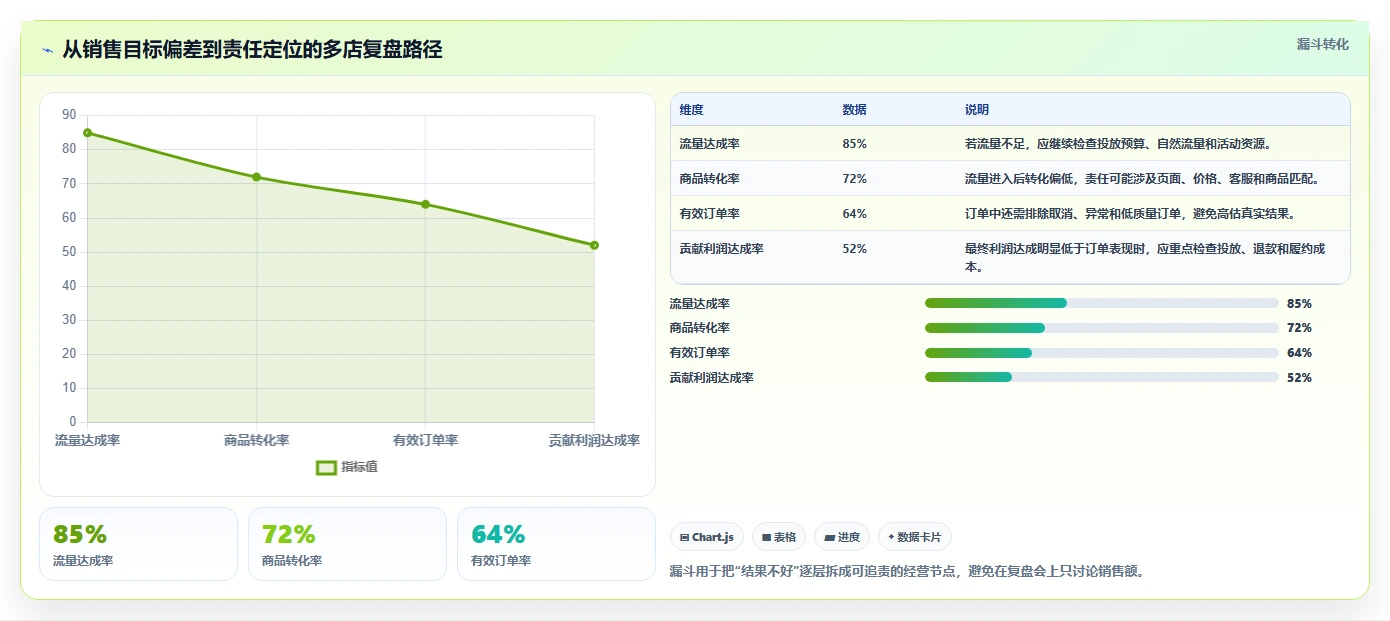Click 72% next to 商品转化率 progress bar
Screen dimensions: 1390x621
point(1299,328)
